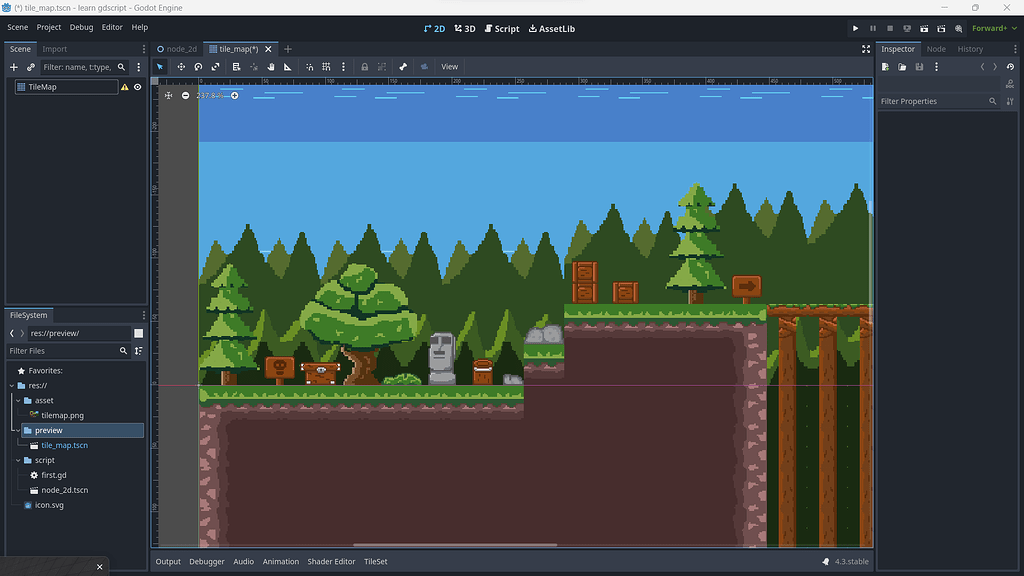Activate the Scale tool
The height and width of the screenshot is (576, 1024).
click(217, 66)
